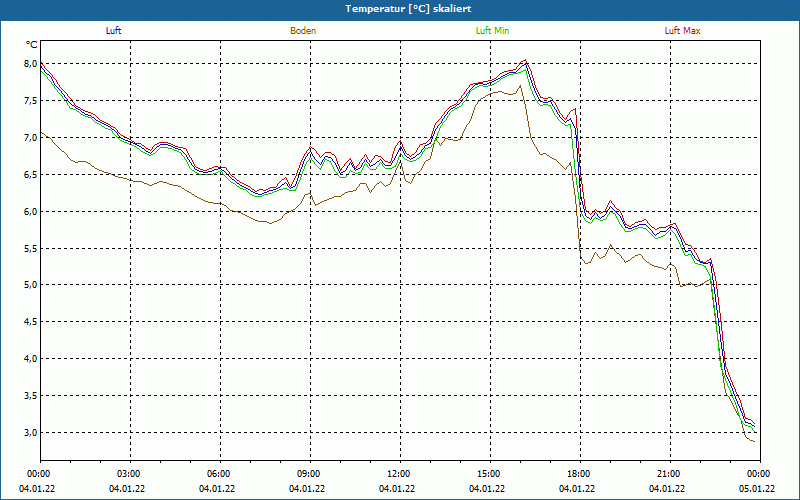This screenshot has width=800, height=500.
Task: Click the '6,5' y-axis value
Action: point(31,174)
